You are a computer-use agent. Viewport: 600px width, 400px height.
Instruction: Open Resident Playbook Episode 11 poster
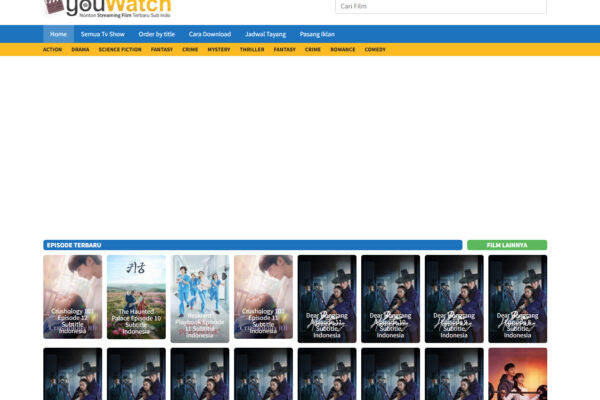coord(200,299)
